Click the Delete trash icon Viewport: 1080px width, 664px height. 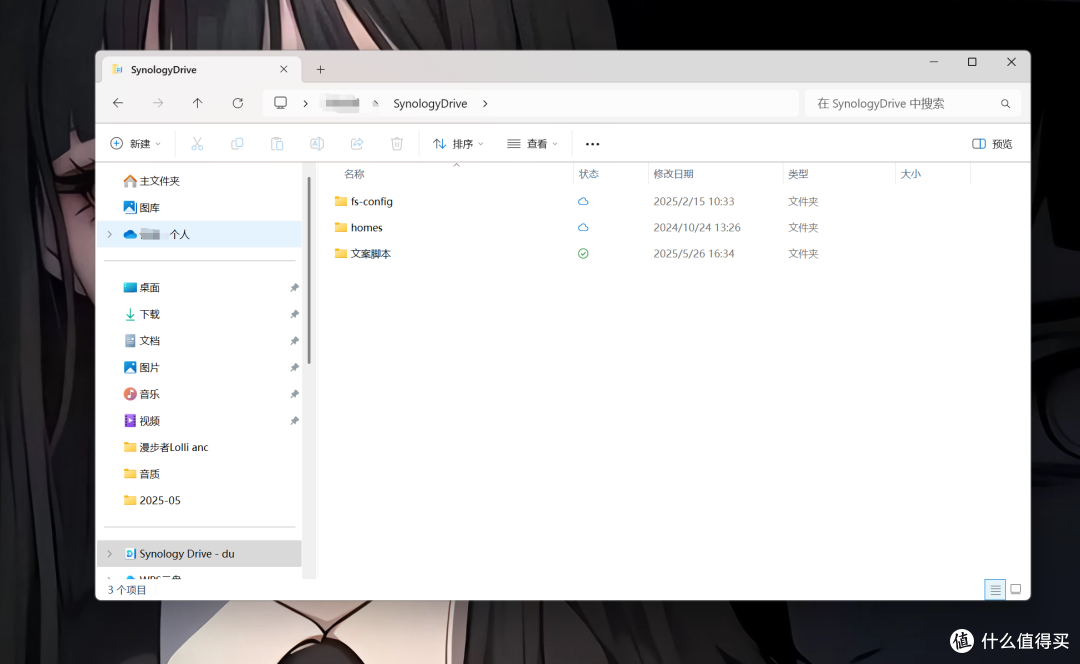coord(397,144)
